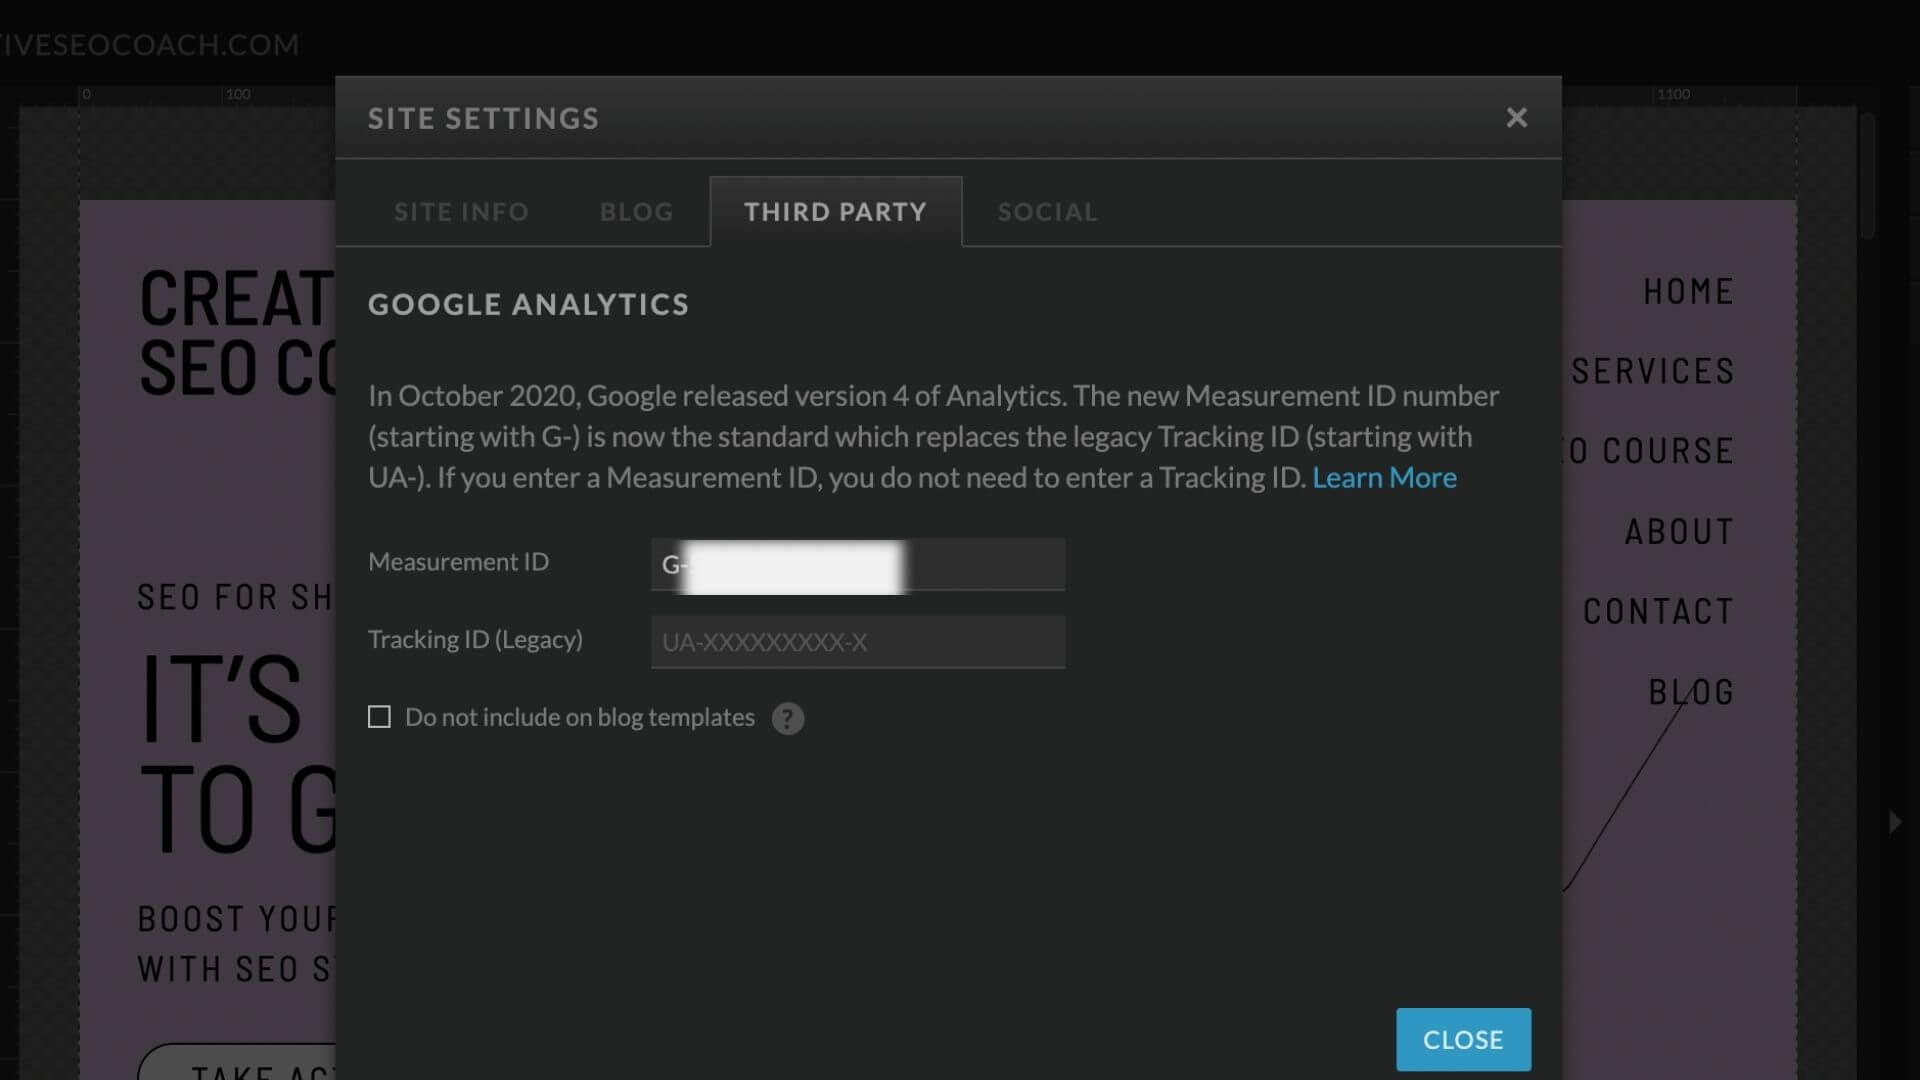Enable "Do not include on blog templates"
This screenshot has width=1920, height=1080.
pos(379,716)
